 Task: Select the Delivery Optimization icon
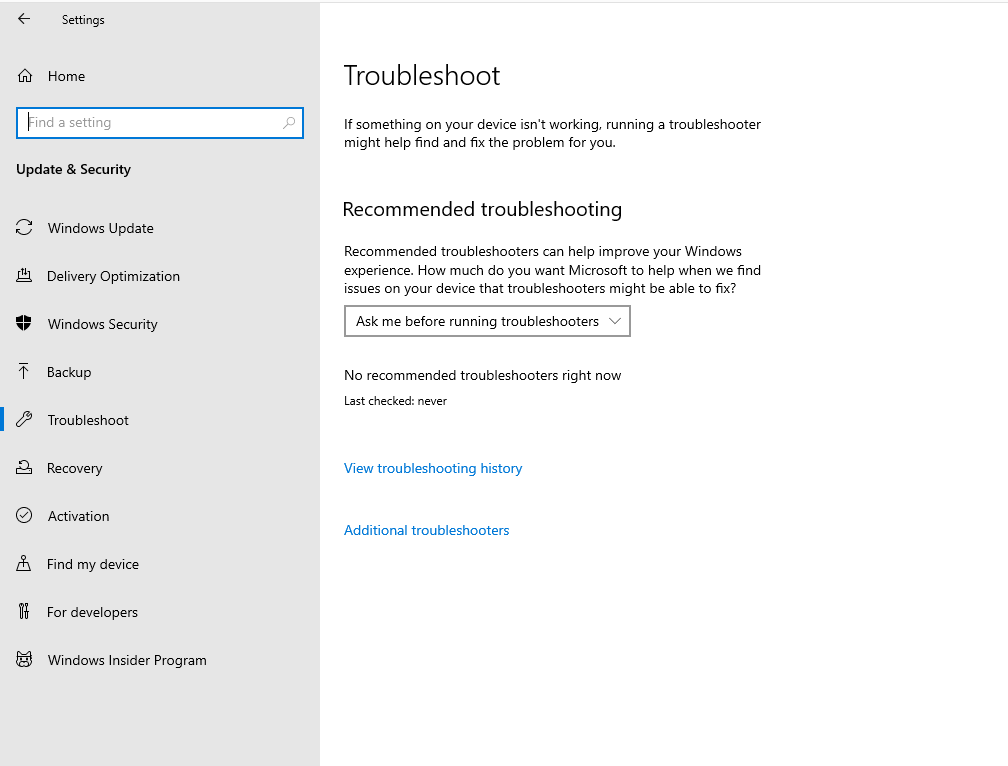pyautogui.click(x=24, y=276)
